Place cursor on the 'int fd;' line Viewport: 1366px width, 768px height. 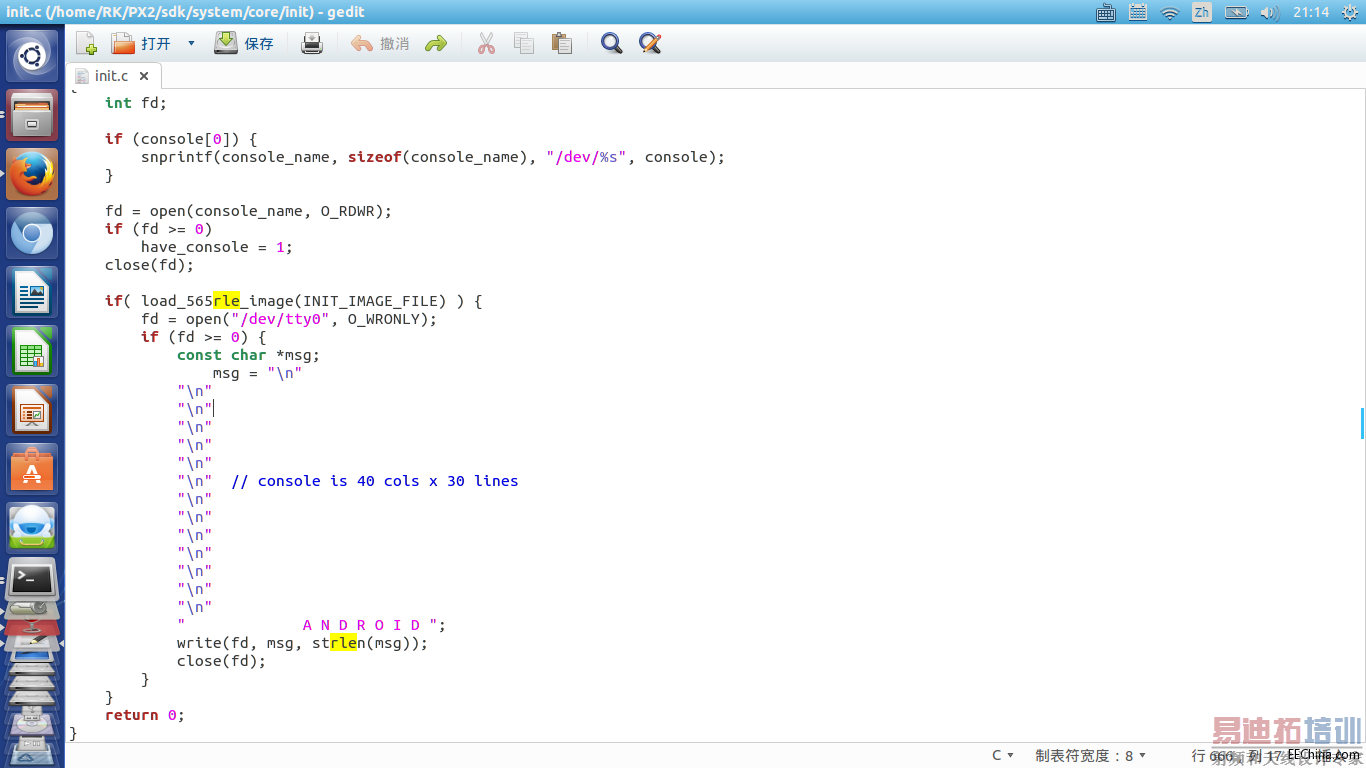click(x=136, y=103)
